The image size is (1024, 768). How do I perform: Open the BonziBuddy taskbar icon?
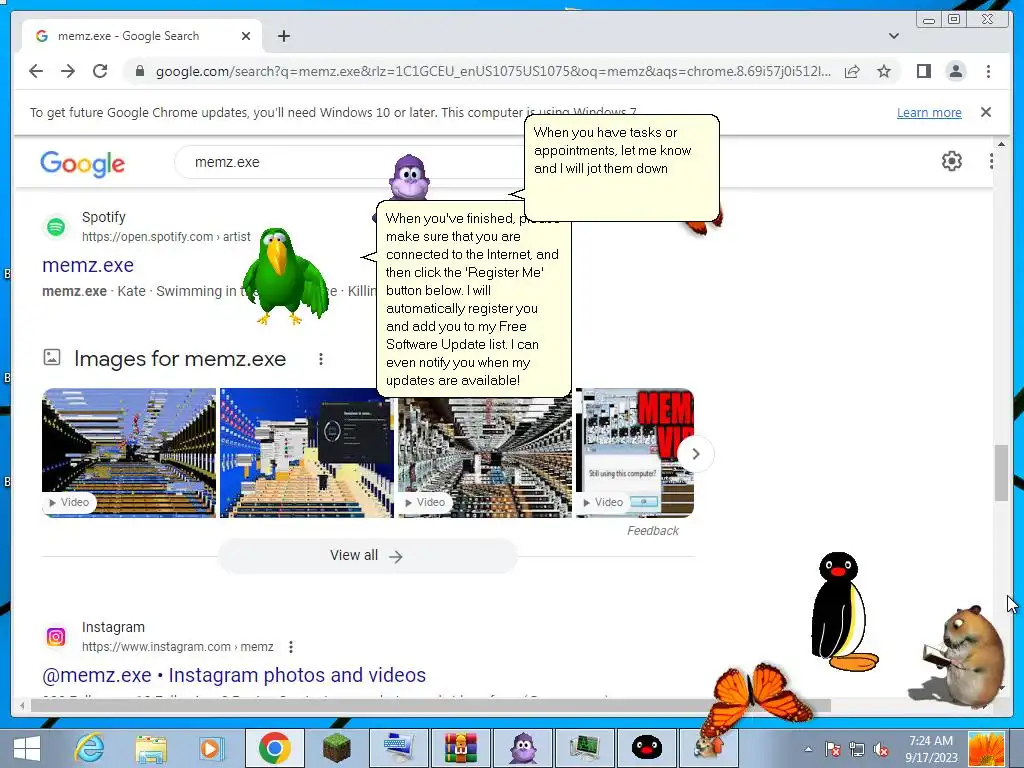pos(522,748)
